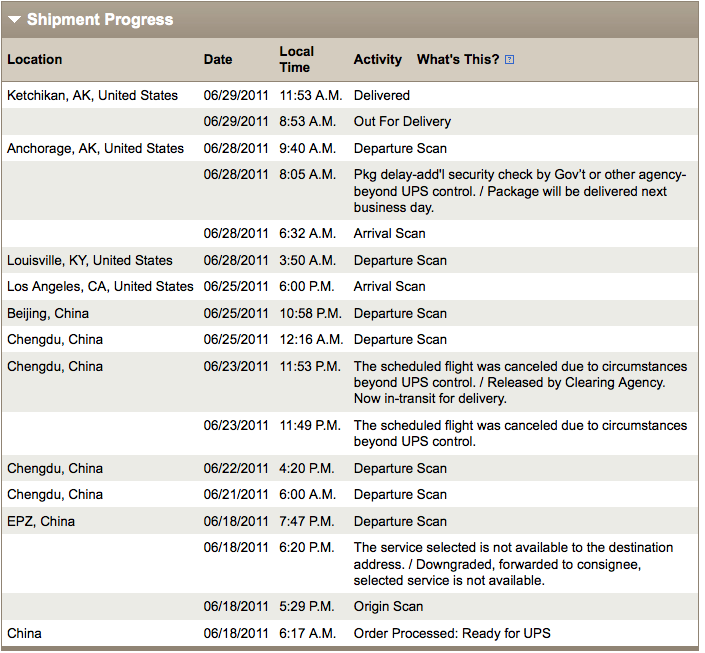Select date 06/21/2011 in the Chengdu row
The width and height of the screenshot is (705, 653).
[x=236, y=495]
